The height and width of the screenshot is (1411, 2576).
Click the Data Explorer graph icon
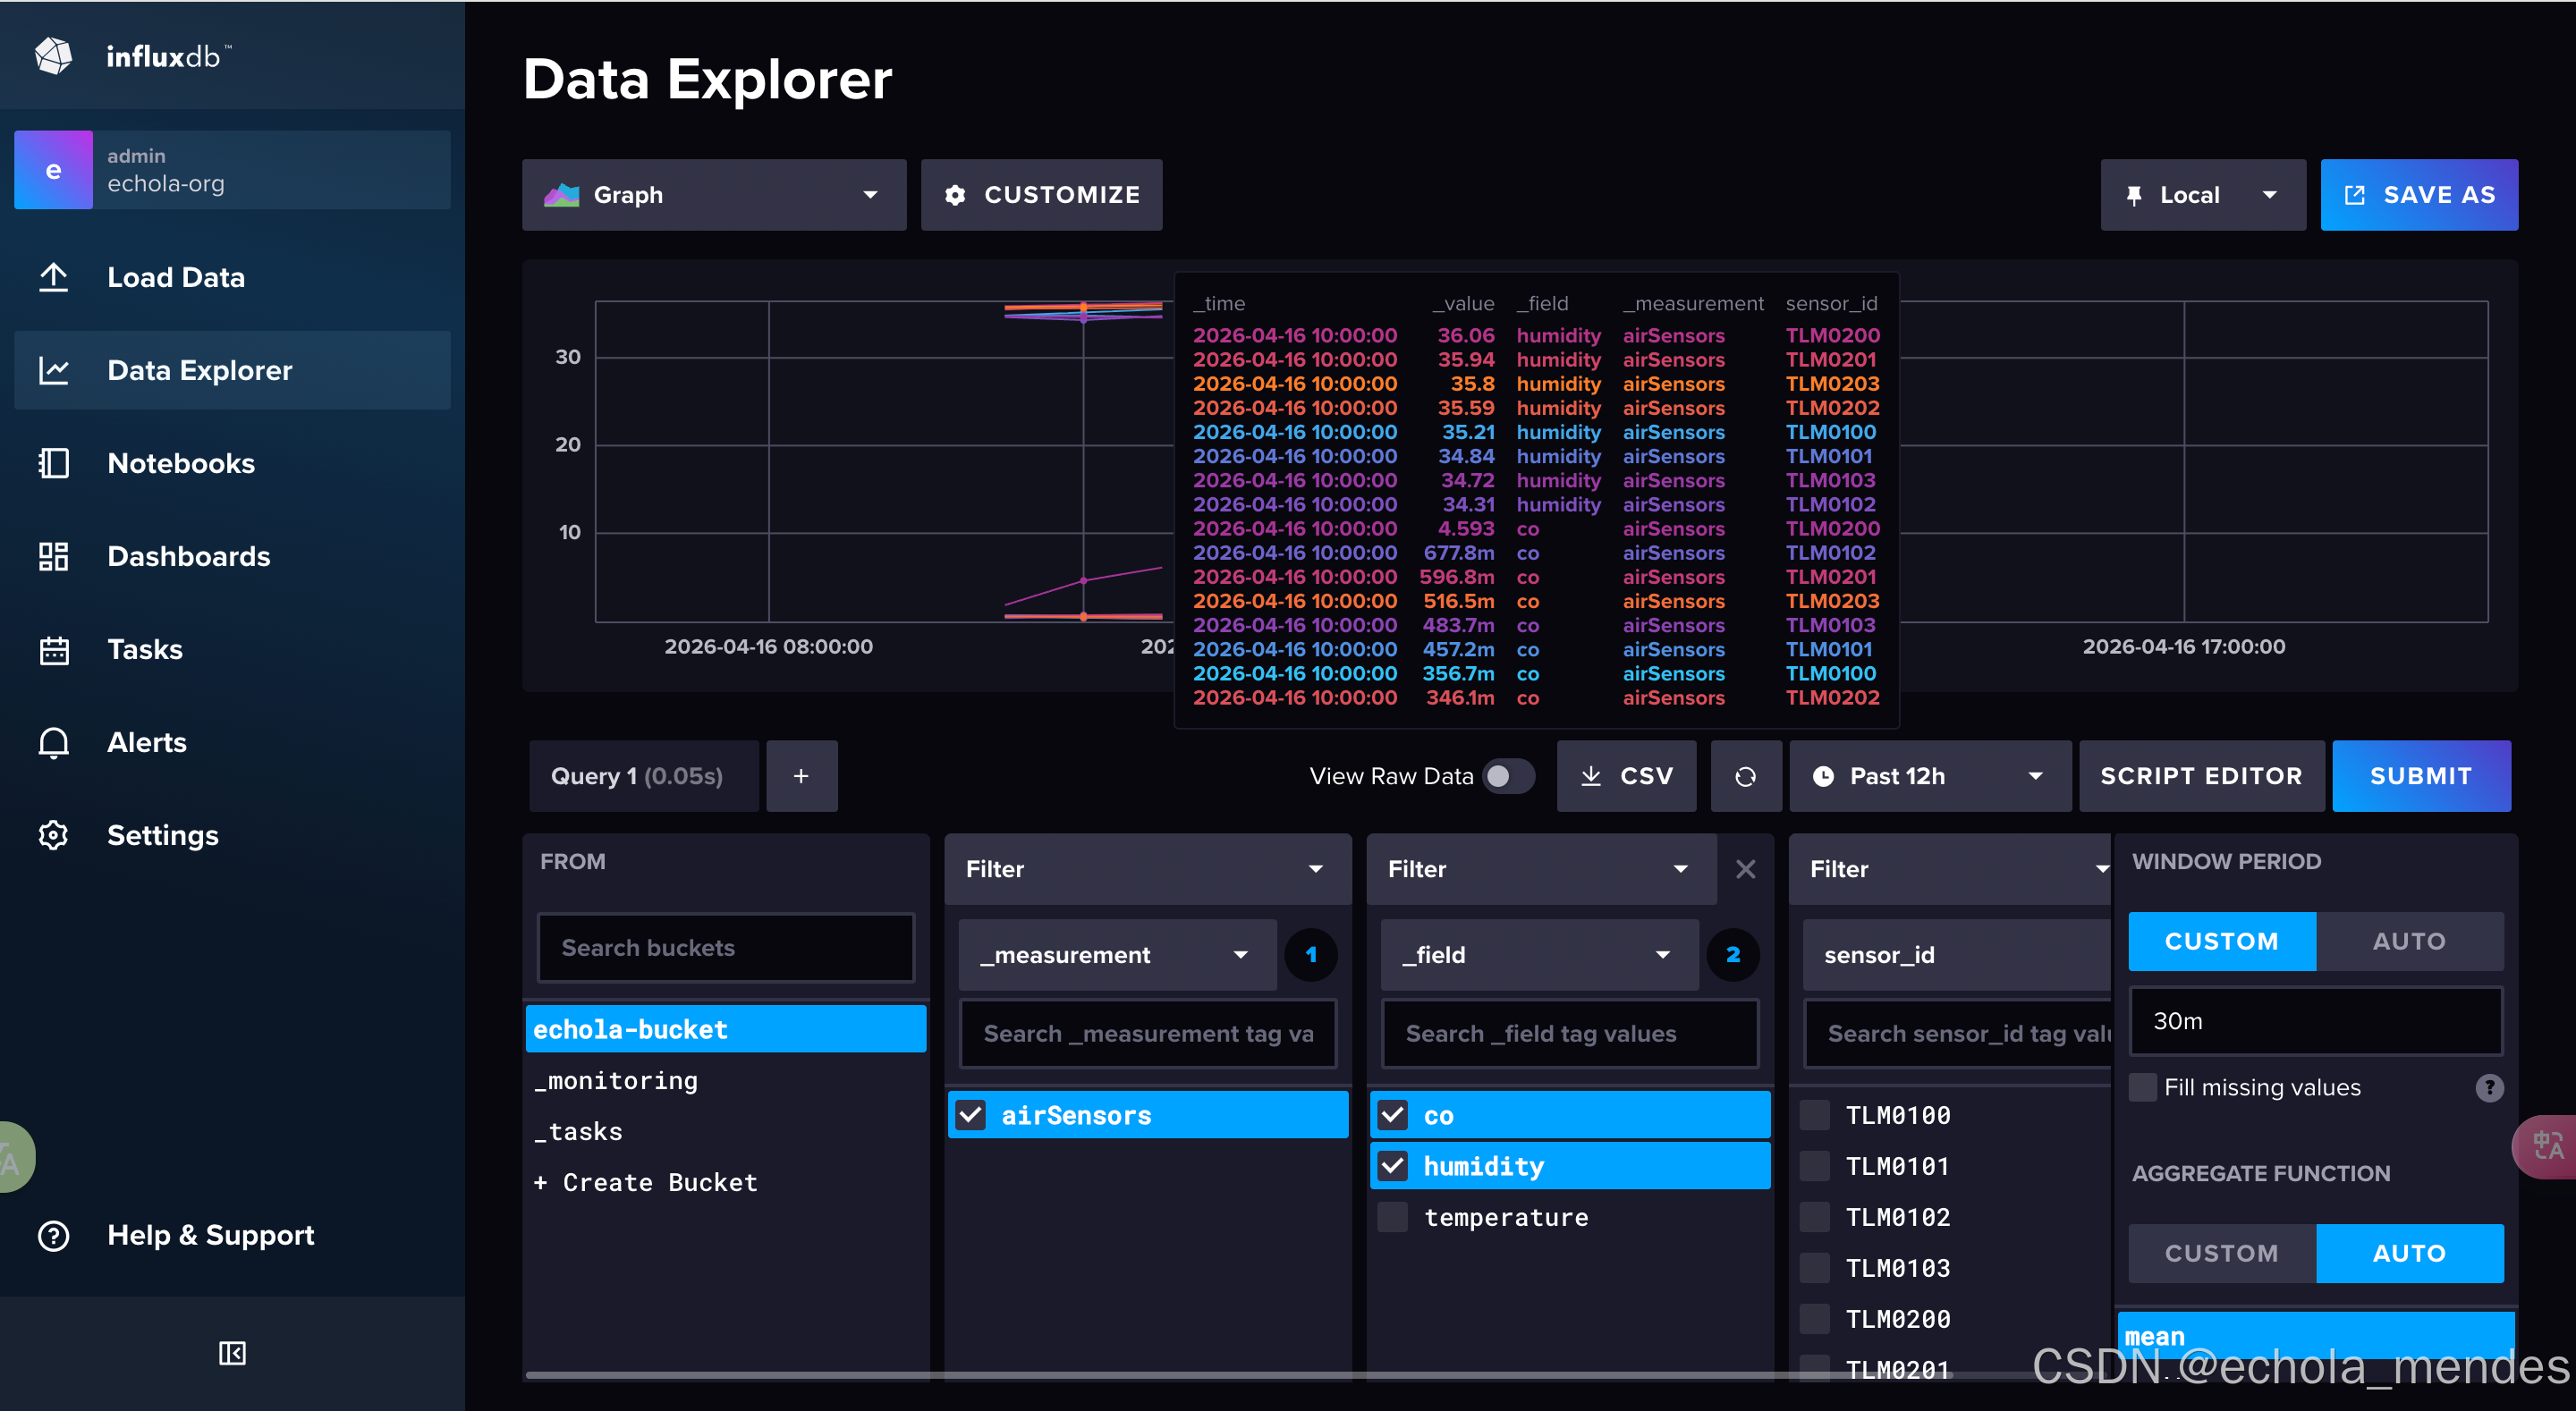(x=54, y=370)
